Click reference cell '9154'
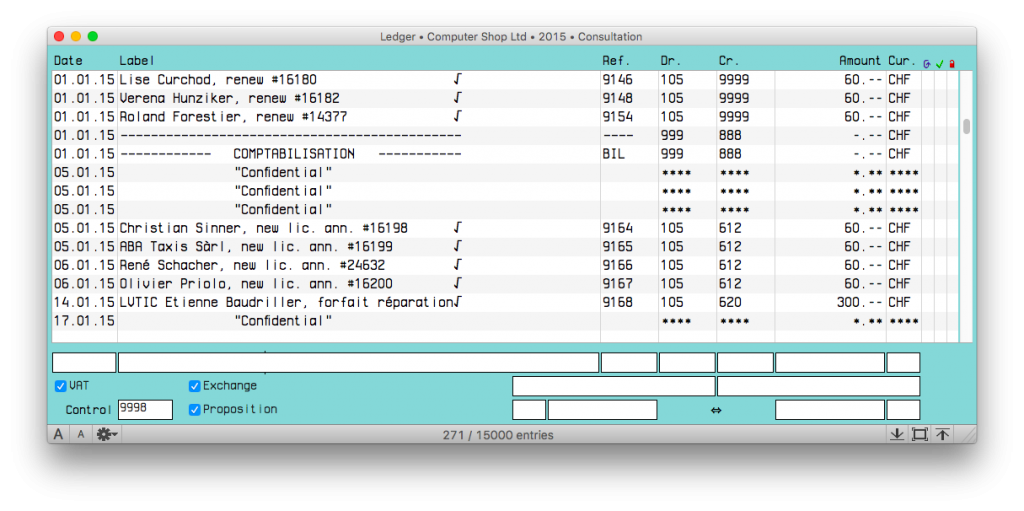 coord(617,117)
